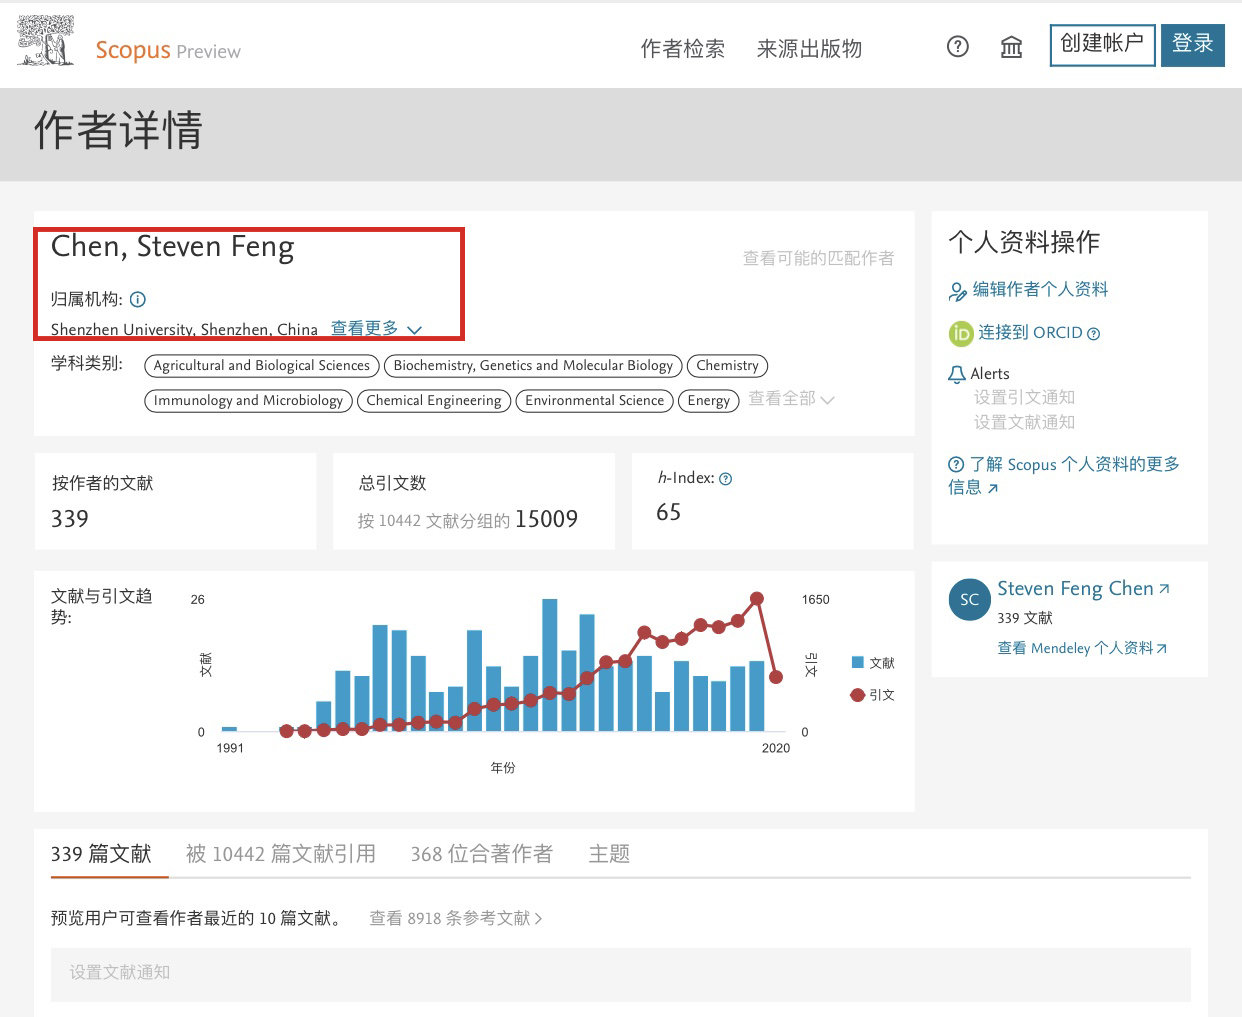Click 编辑作者个人资料 link
This screenshot has width=1242, height=1017.
point(1040,290)
